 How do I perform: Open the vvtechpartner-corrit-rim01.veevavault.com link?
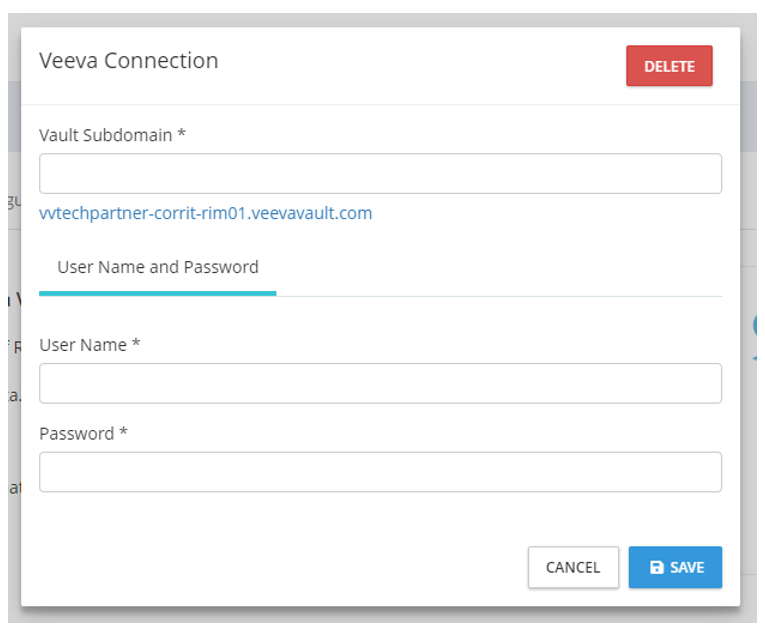(x=205, y=213)
